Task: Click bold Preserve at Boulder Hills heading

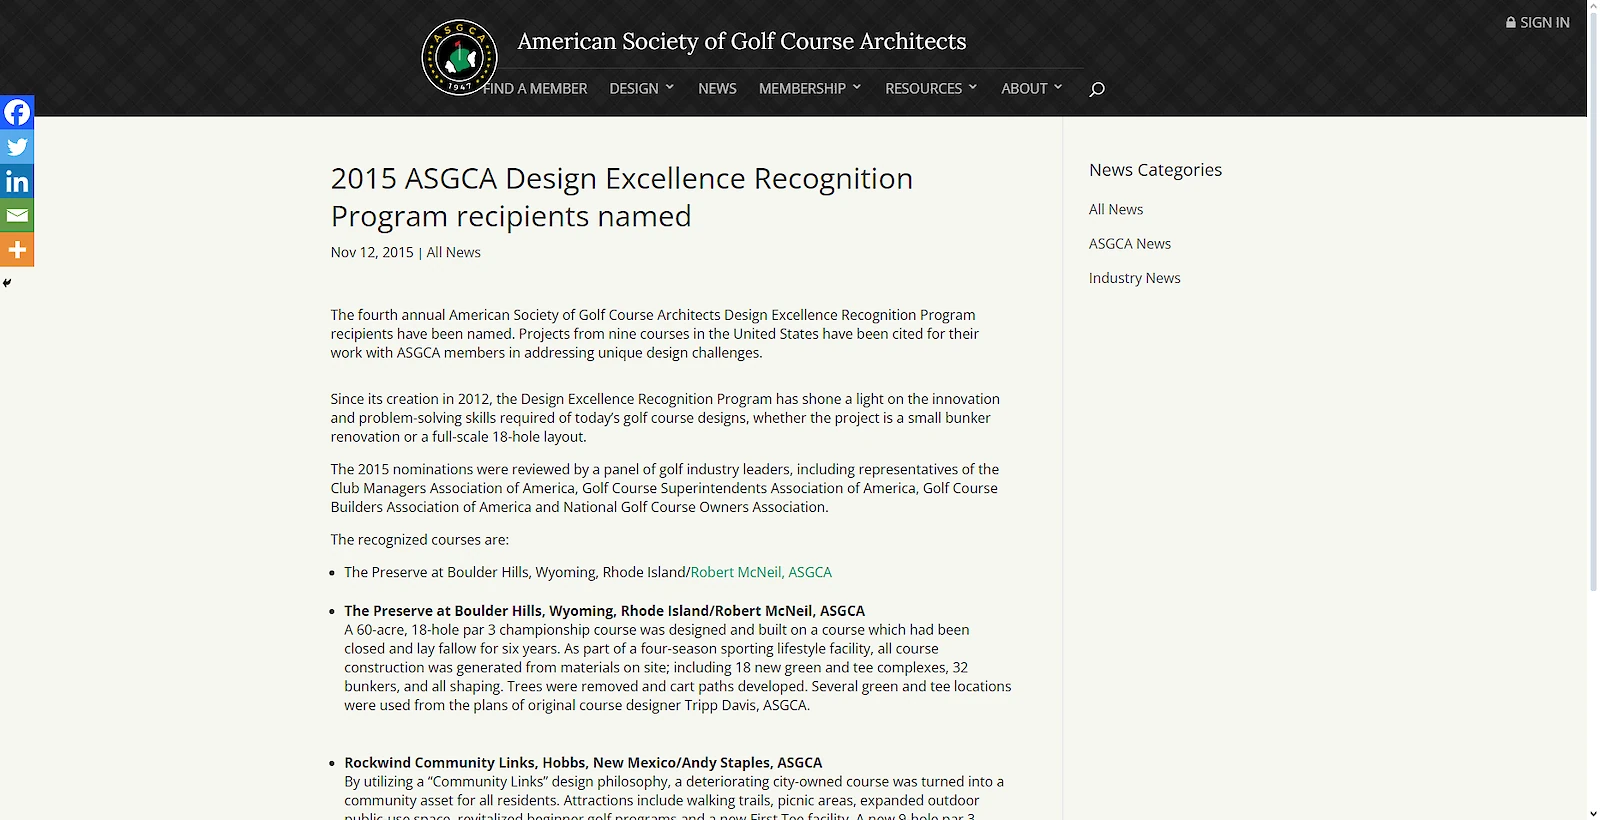Action: click(605, 610)
